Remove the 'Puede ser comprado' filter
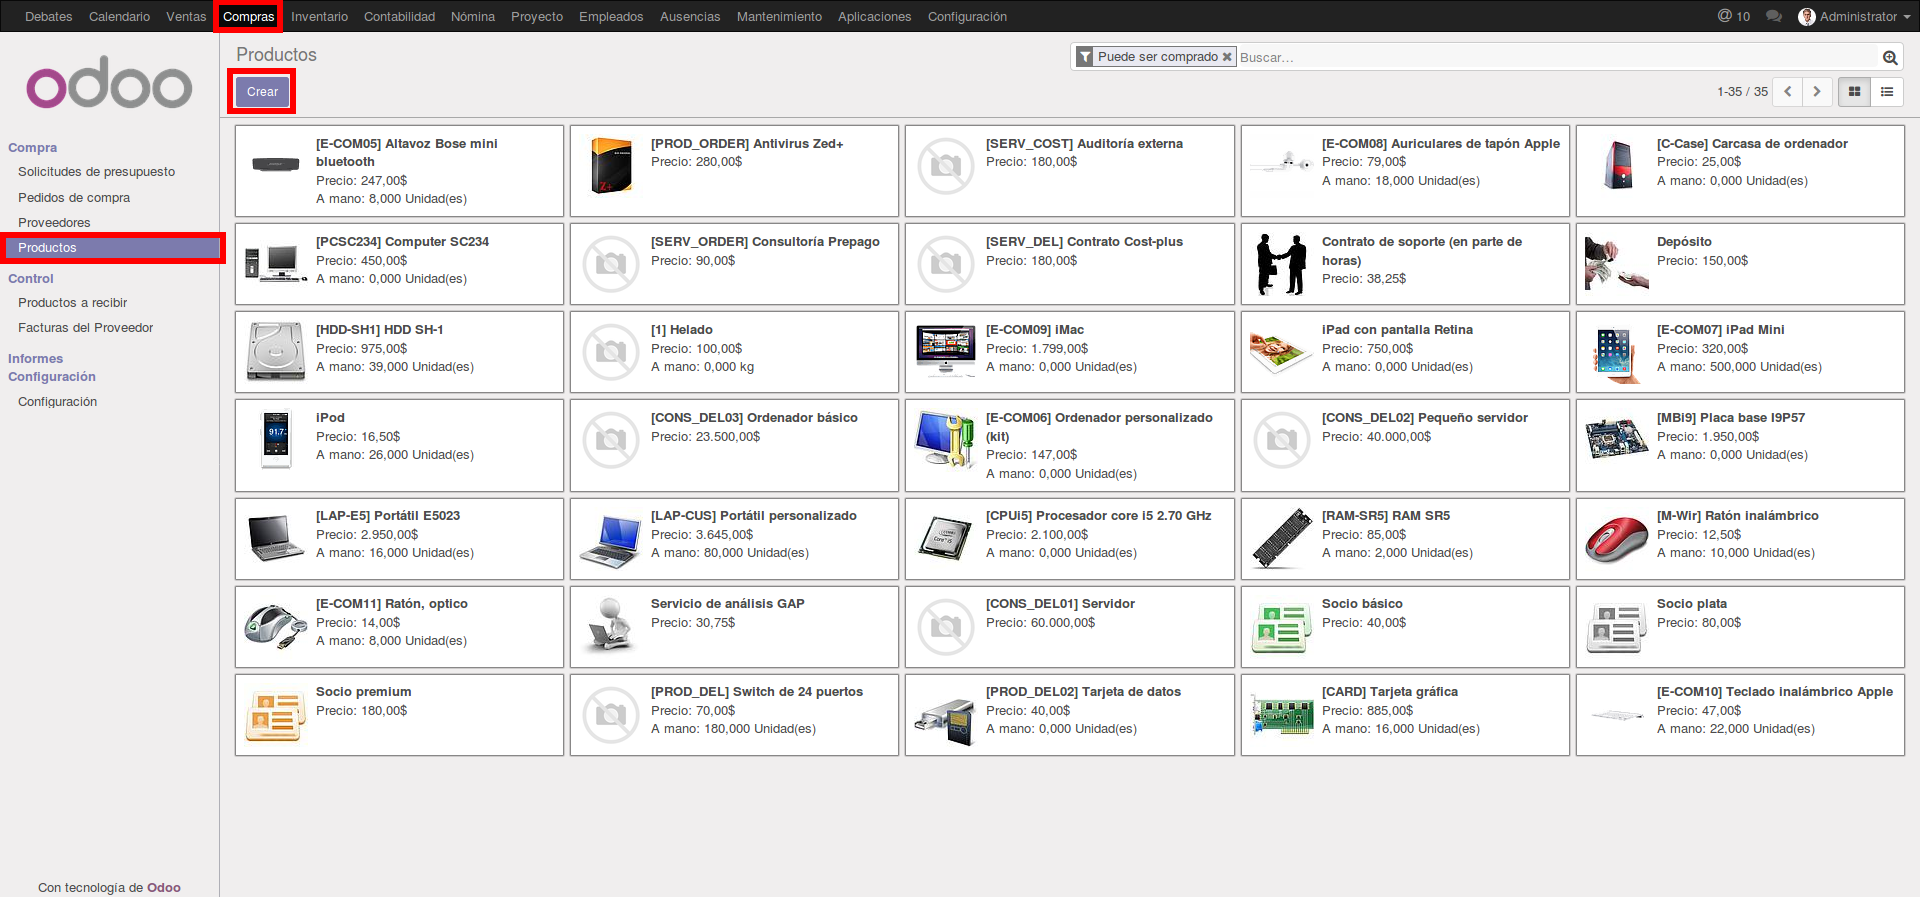 point(1227,57)
